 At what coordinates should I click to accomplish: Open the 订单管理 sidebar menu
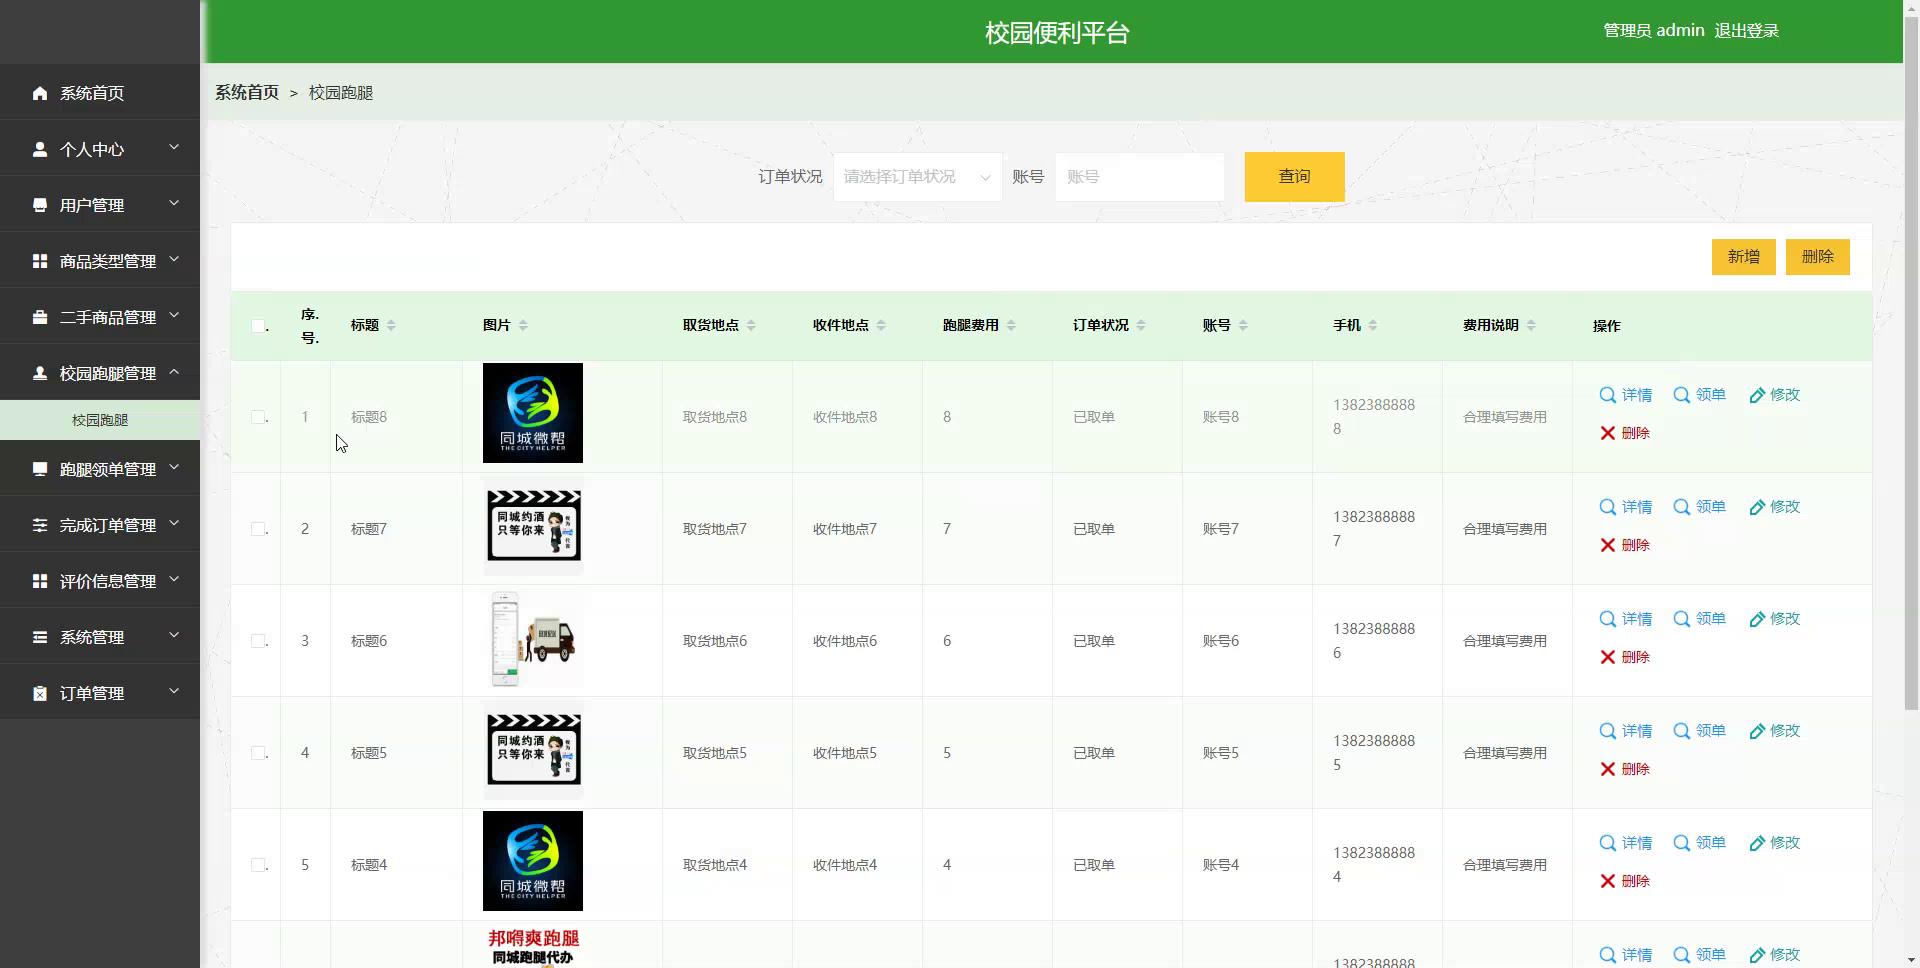tap(100, 693)
